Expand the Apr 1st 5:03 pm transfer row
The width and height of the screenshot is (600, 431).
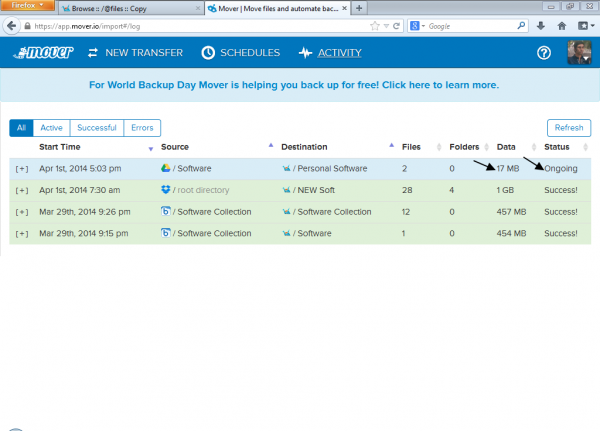22,168
